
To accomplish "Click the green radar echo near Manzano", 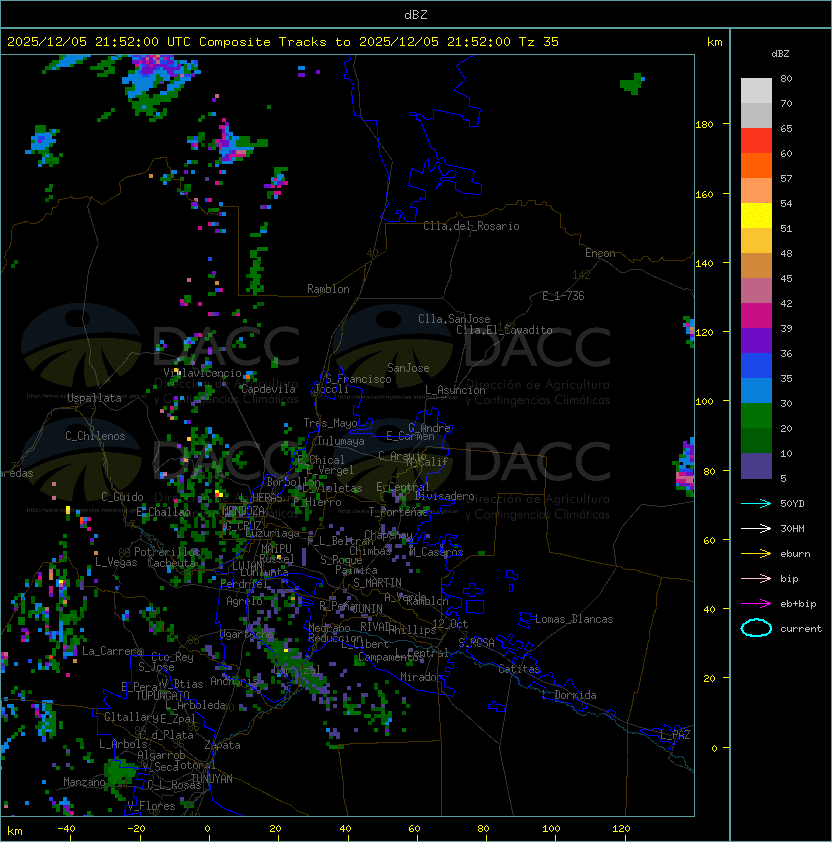I will click(119, 773).
